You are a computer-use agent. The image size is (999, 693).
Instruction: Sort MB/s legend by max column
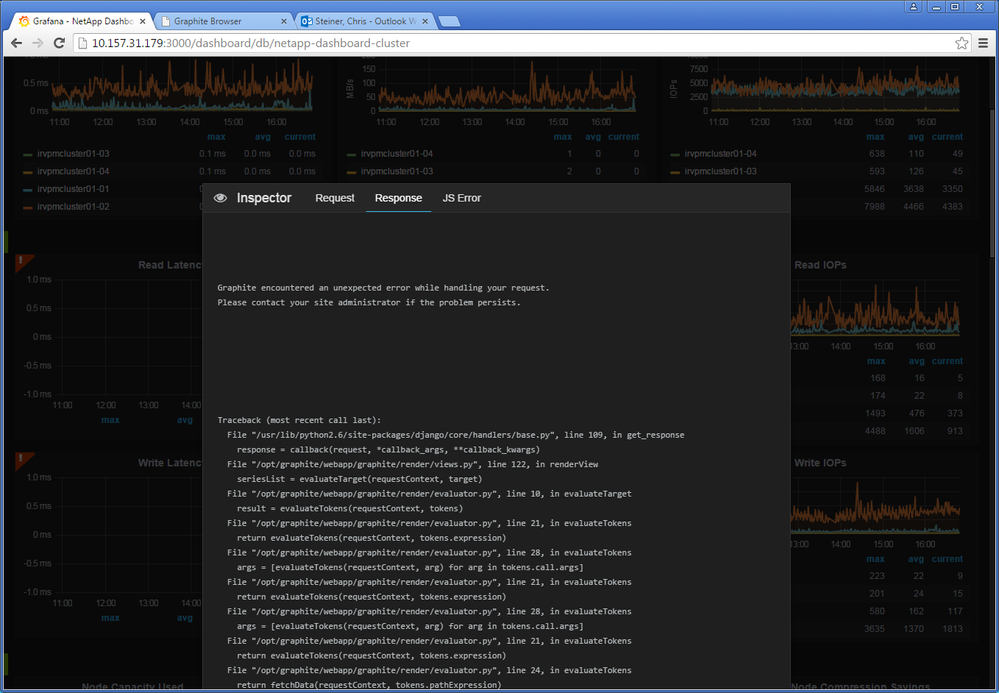coord(563,137)
